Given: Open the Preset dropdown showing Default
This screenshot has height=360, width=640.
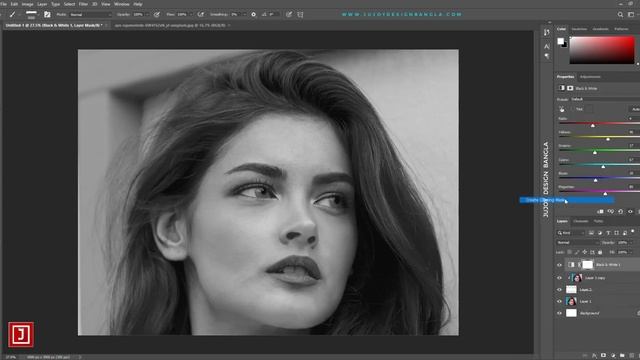Looking at the screenshot, I should 605,99.
